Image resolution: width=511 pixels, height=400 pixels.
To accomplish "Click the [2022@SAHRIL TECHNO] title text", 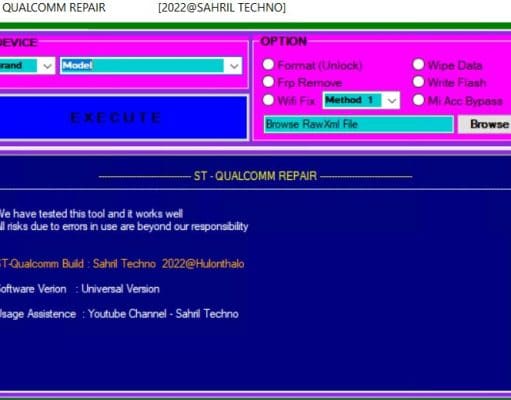I will 222,7.
